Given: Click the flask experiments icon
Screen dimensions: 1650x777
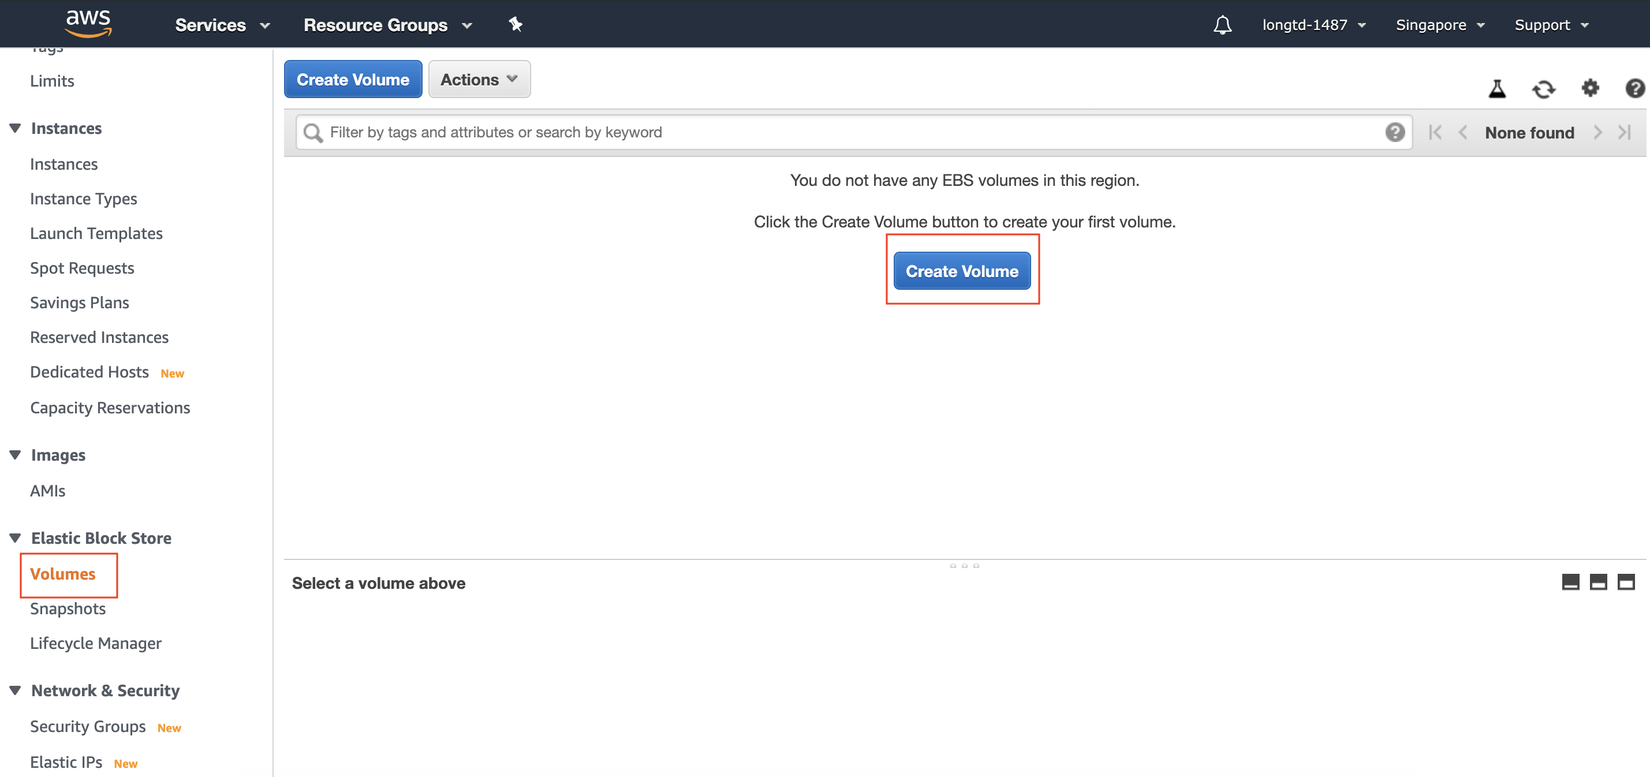Looking at the screenshot, I should [x=1497, y=89].
